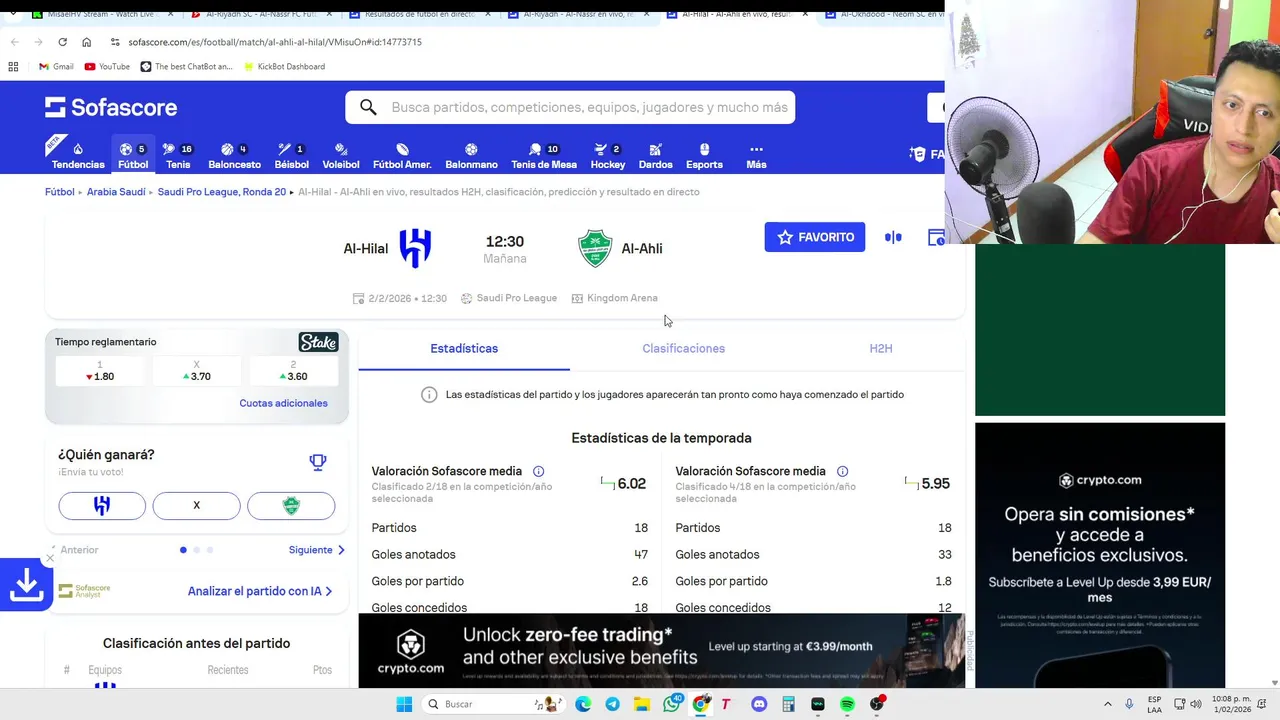Screen dimensions: 1280x720
Task: Open the Tenis de Mesa section
Action: click(544, 155)
